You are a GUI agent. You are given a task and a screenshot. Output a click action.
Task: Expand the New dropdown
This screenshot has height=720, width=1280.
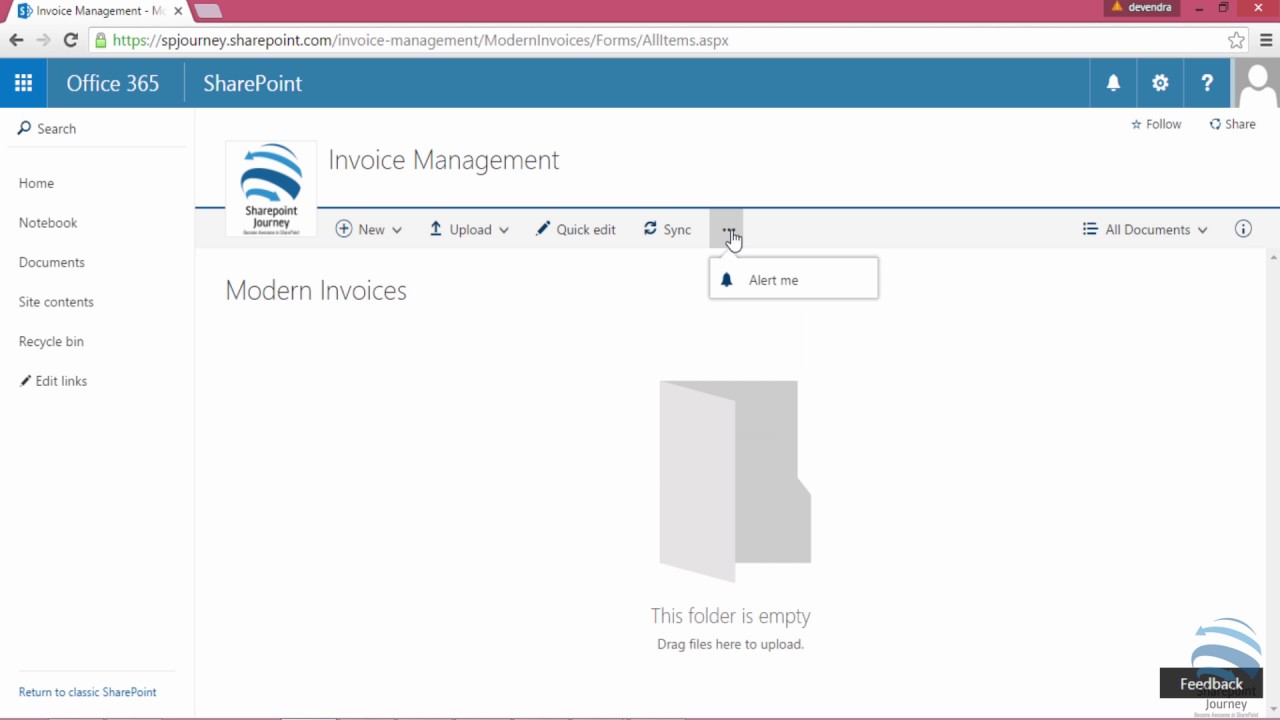click(369, 229)
